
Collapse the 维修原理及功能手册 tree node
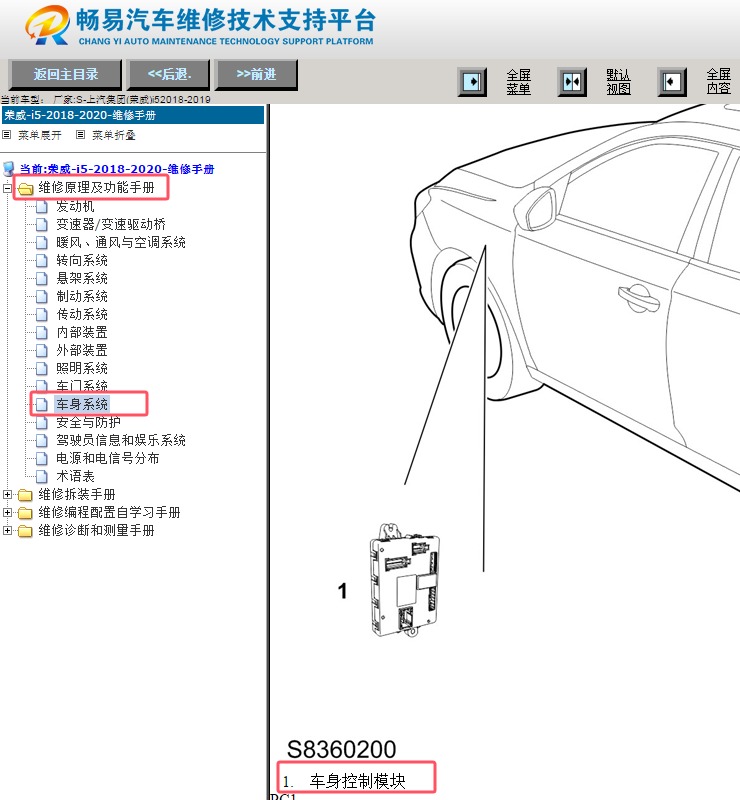pos(7,188)
